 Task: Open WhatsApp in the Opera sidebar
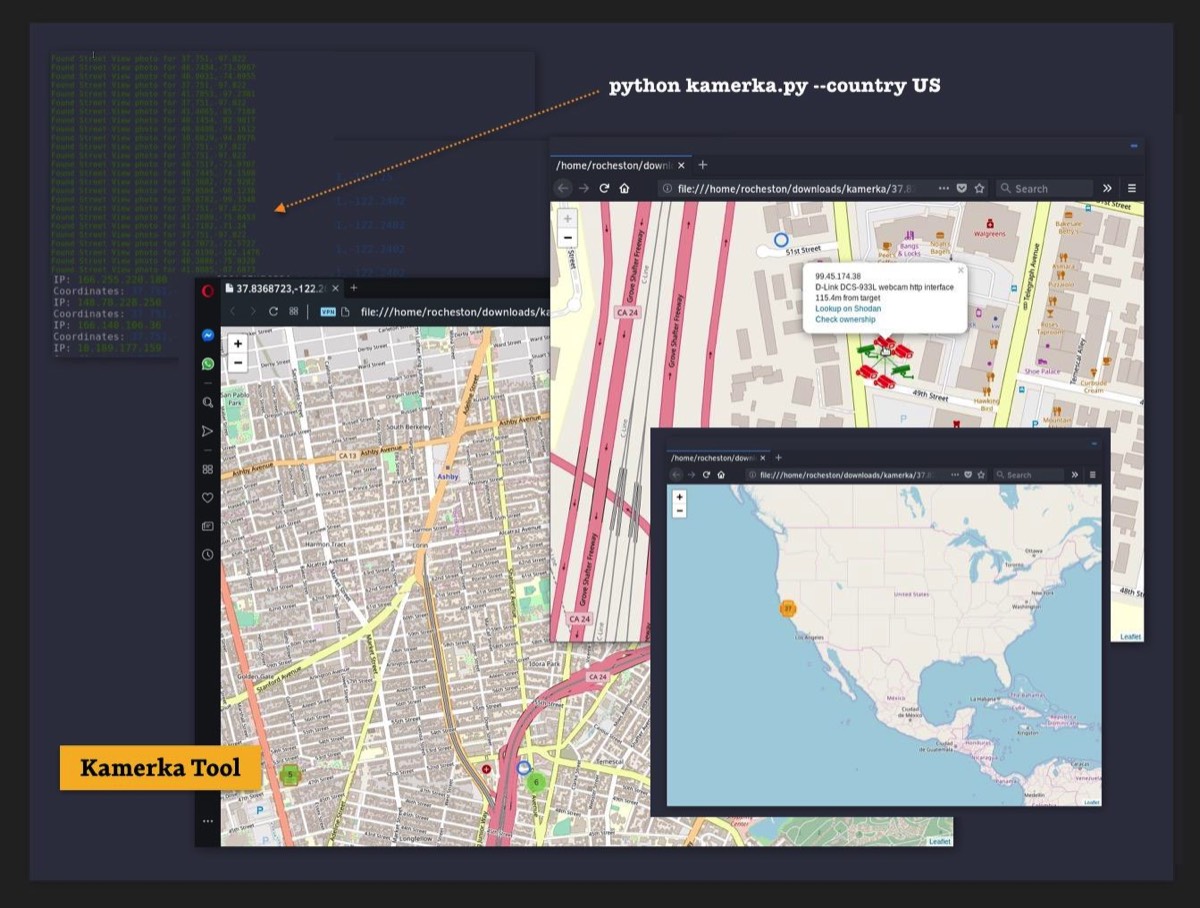point(208,364)
